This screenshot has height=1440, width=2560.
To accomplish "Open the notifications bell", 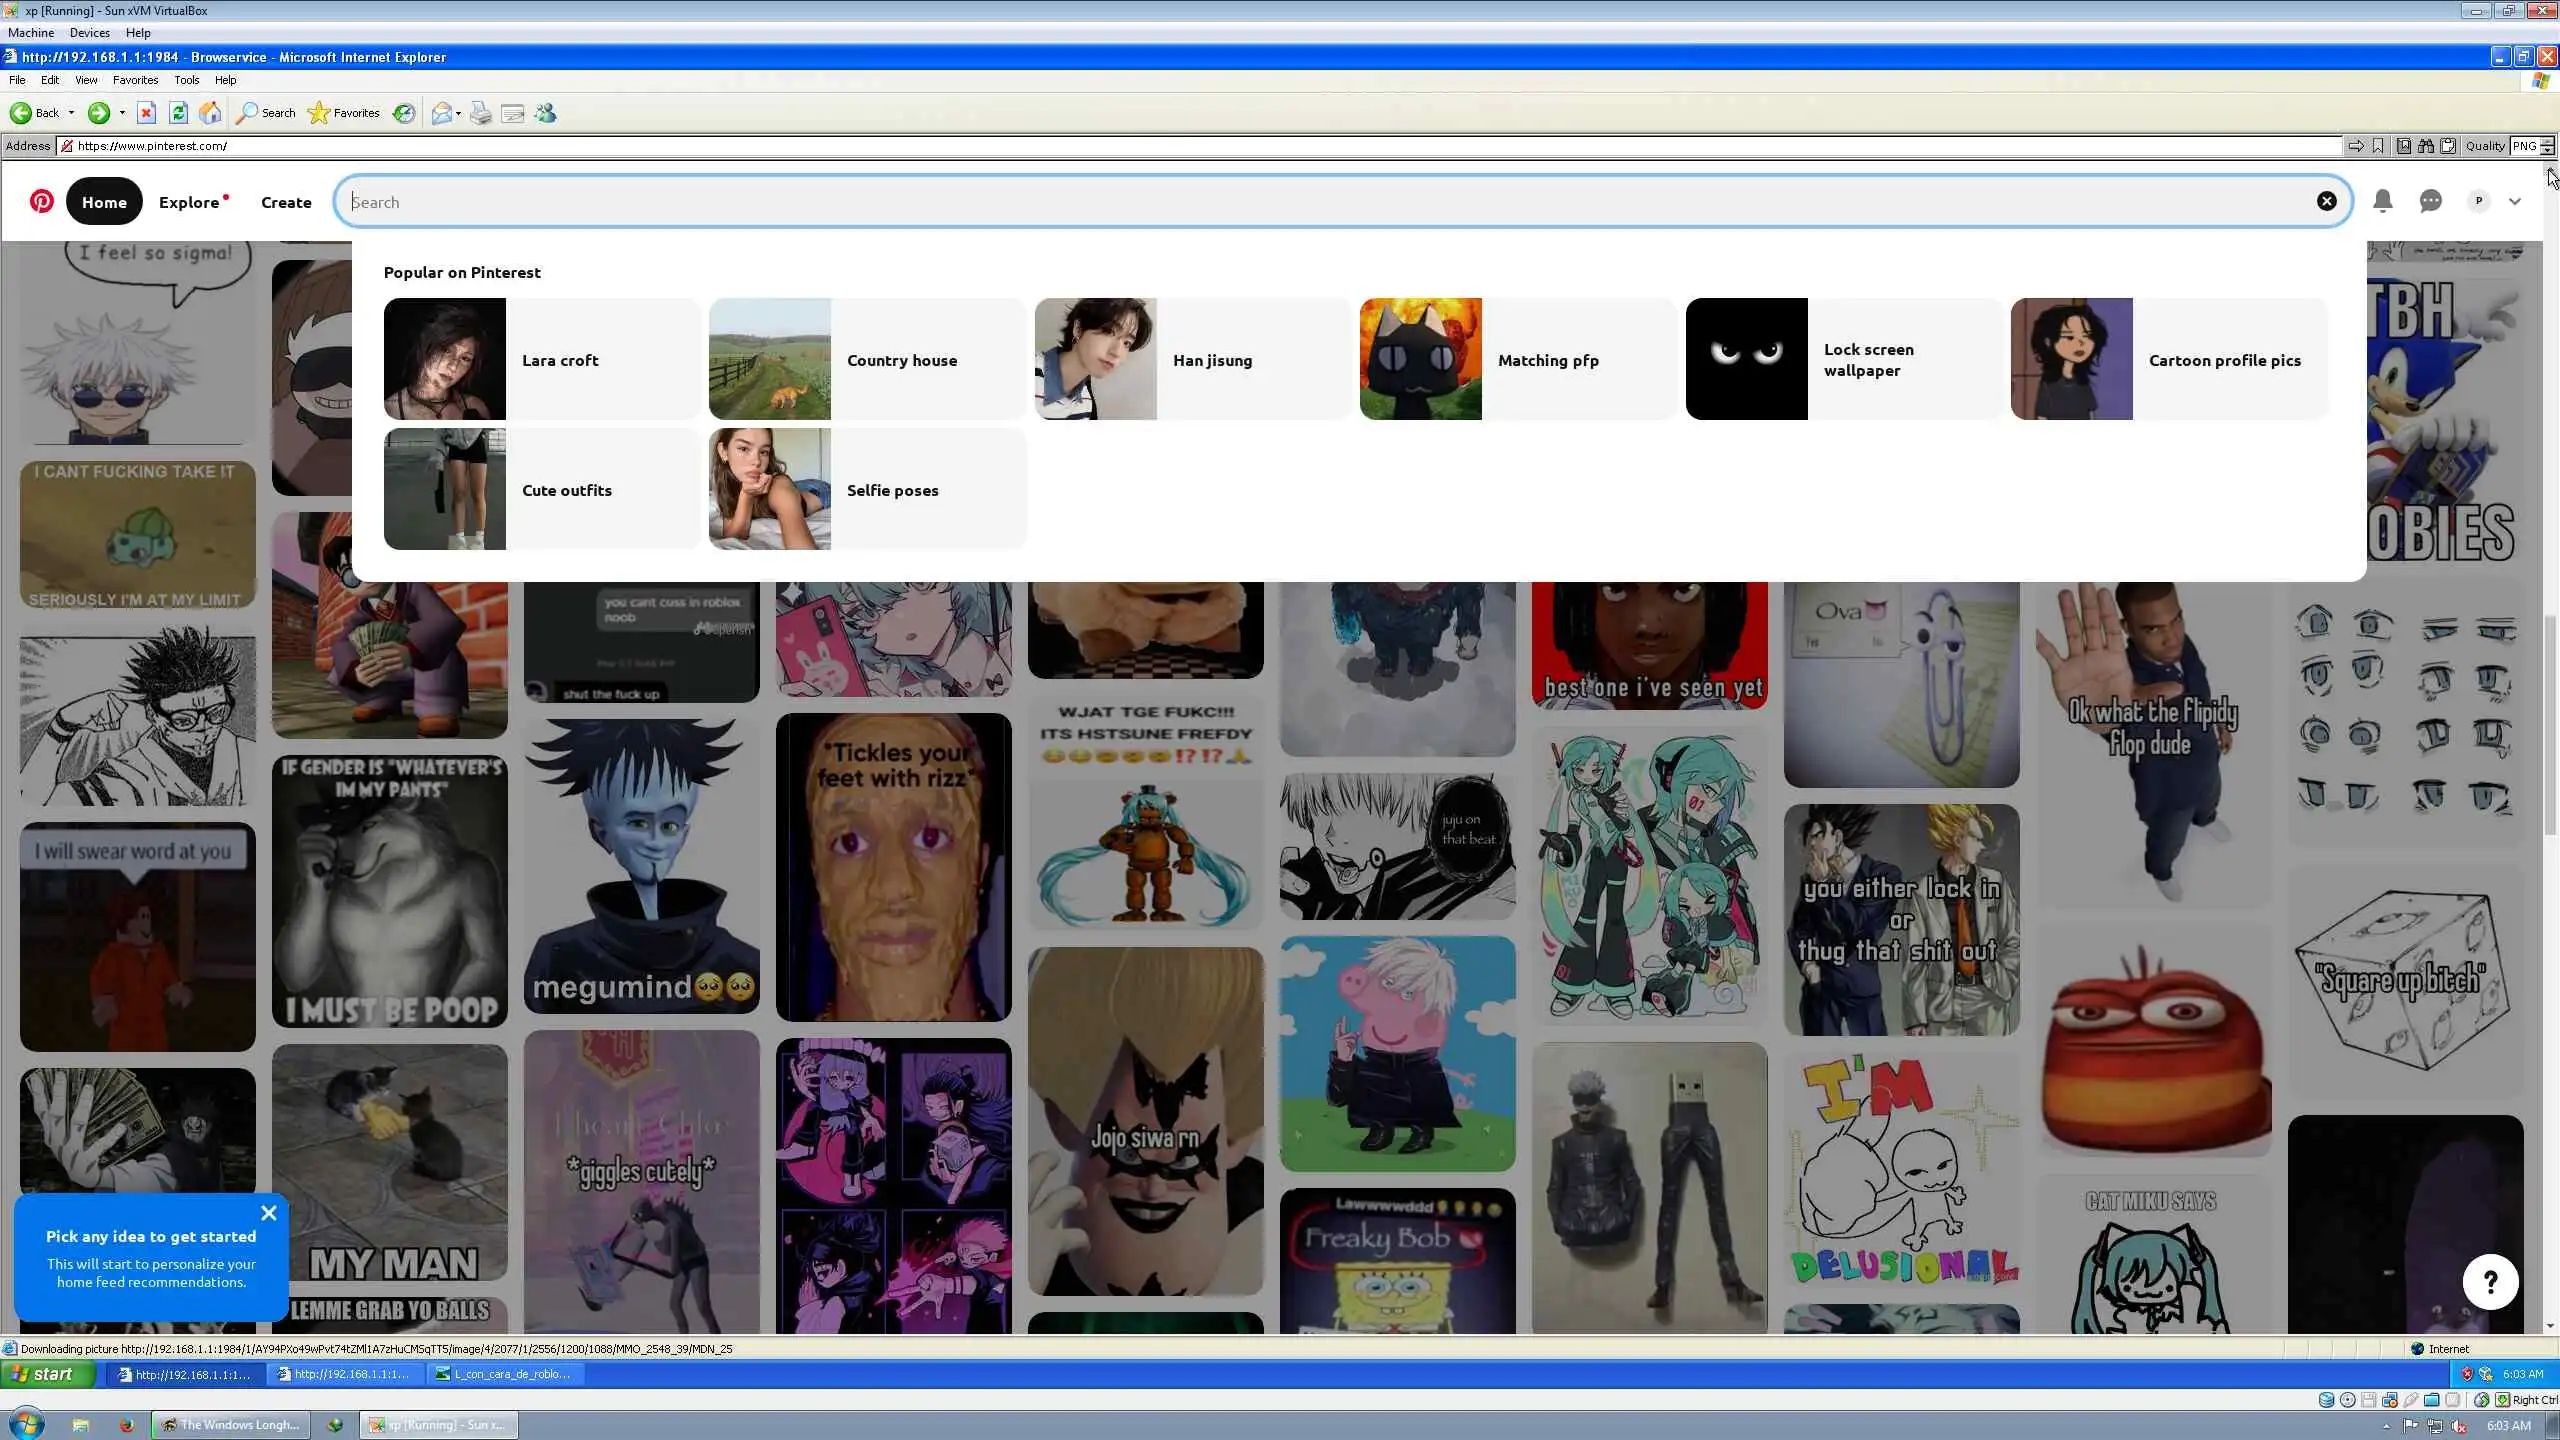I will (2383, 201).
